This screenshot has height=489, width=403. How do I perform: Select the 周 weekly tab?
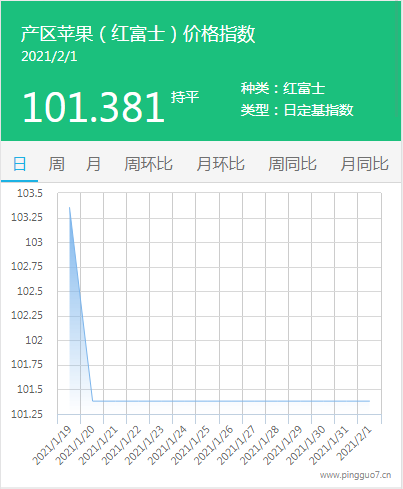pyautogui.click(x=56, y=164)
